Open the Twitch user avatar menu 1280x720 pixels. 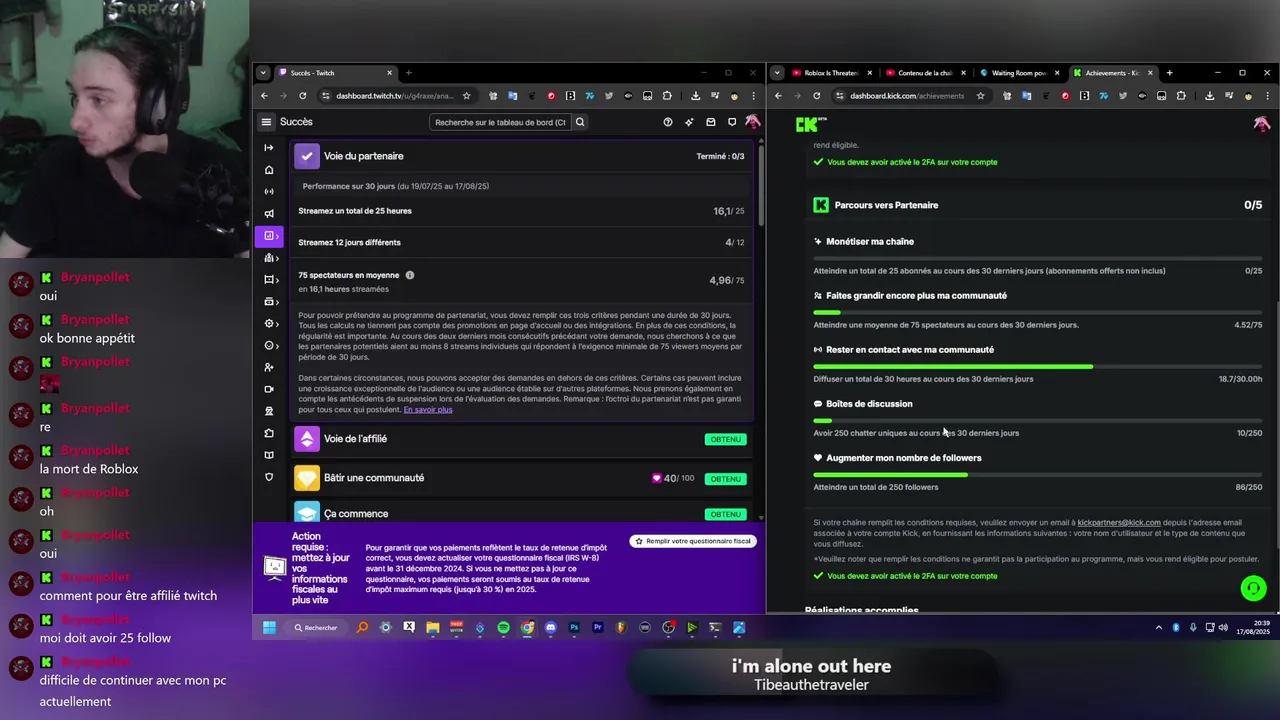[x=752, y=122]
